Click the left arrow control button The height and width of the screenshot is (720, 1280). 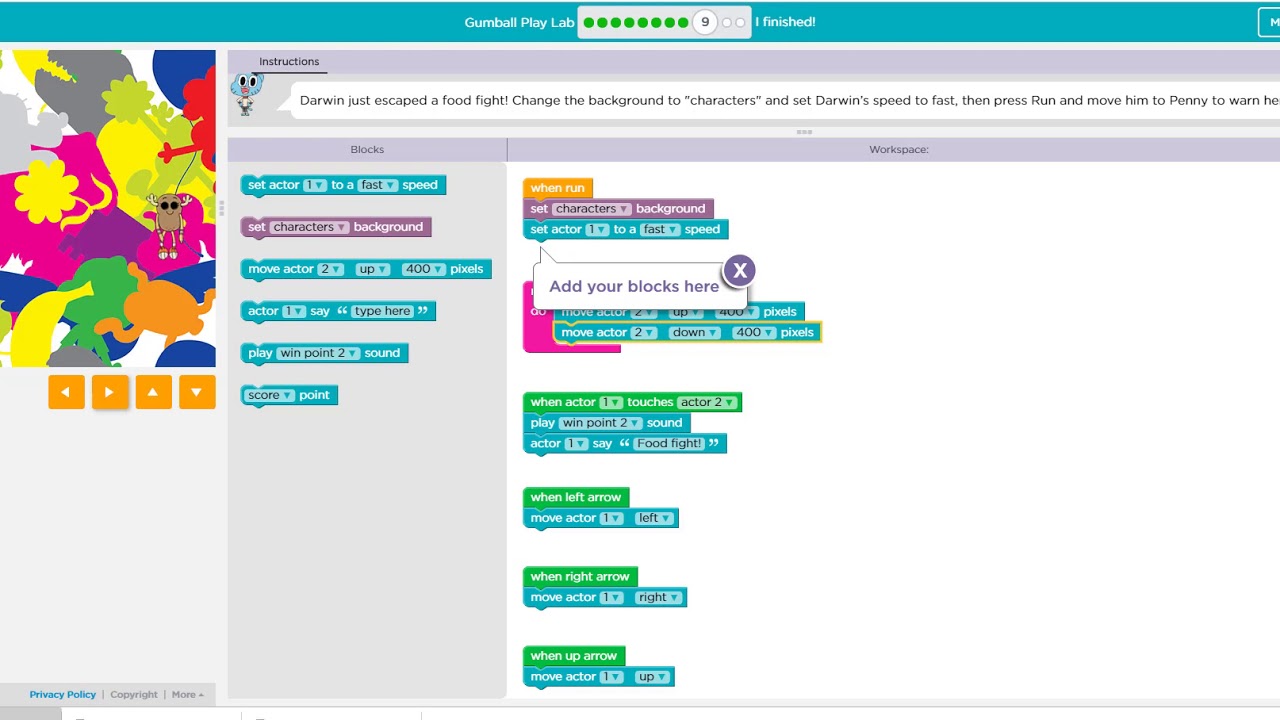(x=66, y=392)
